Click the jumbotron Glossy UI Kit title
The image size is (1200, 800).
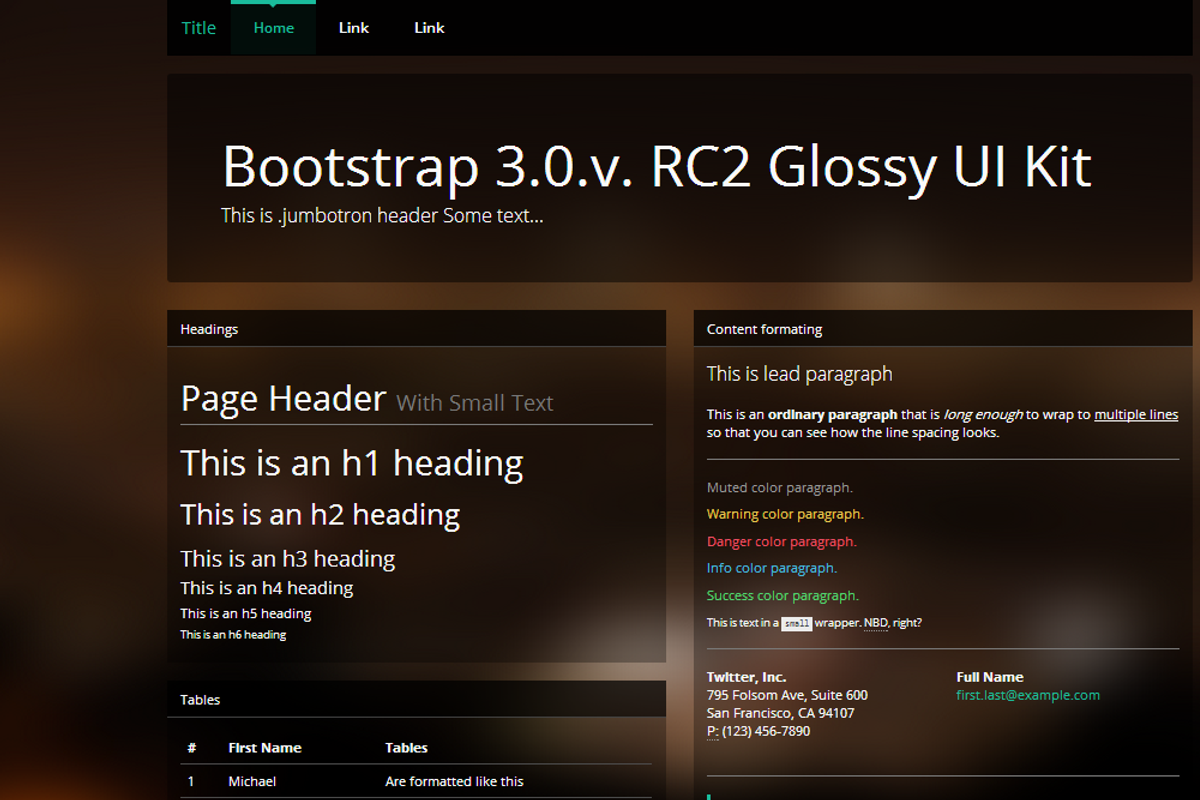(x=656, y=166)
